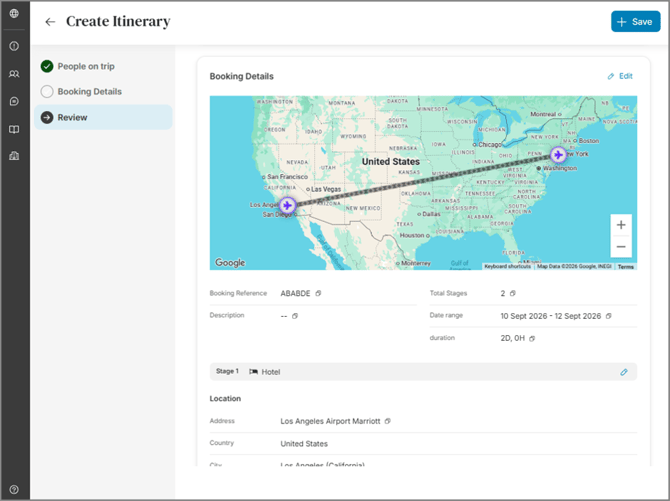
Task: Click the Chicago label on the map
Action: 490,144
